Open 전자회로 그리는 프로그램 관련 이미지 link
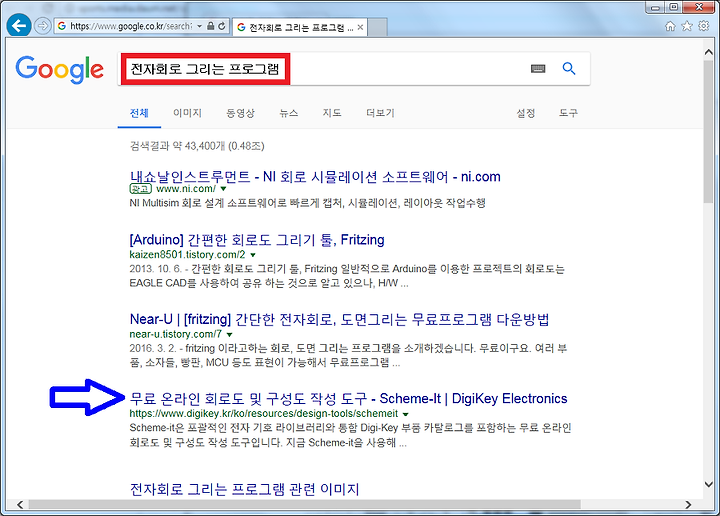The width and height of the screenshot is (720, 516). pyautogui.click(x=244, y=489)
